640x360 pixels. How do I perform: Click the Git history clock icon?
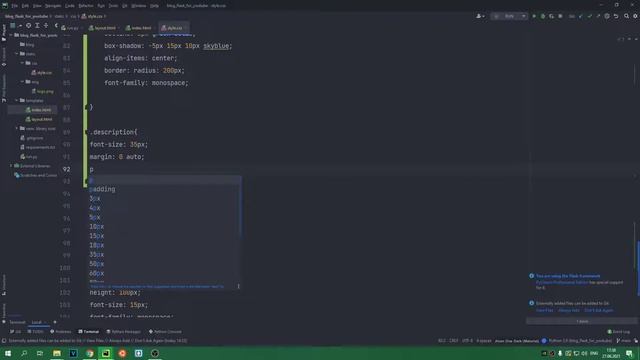[607, 16]
